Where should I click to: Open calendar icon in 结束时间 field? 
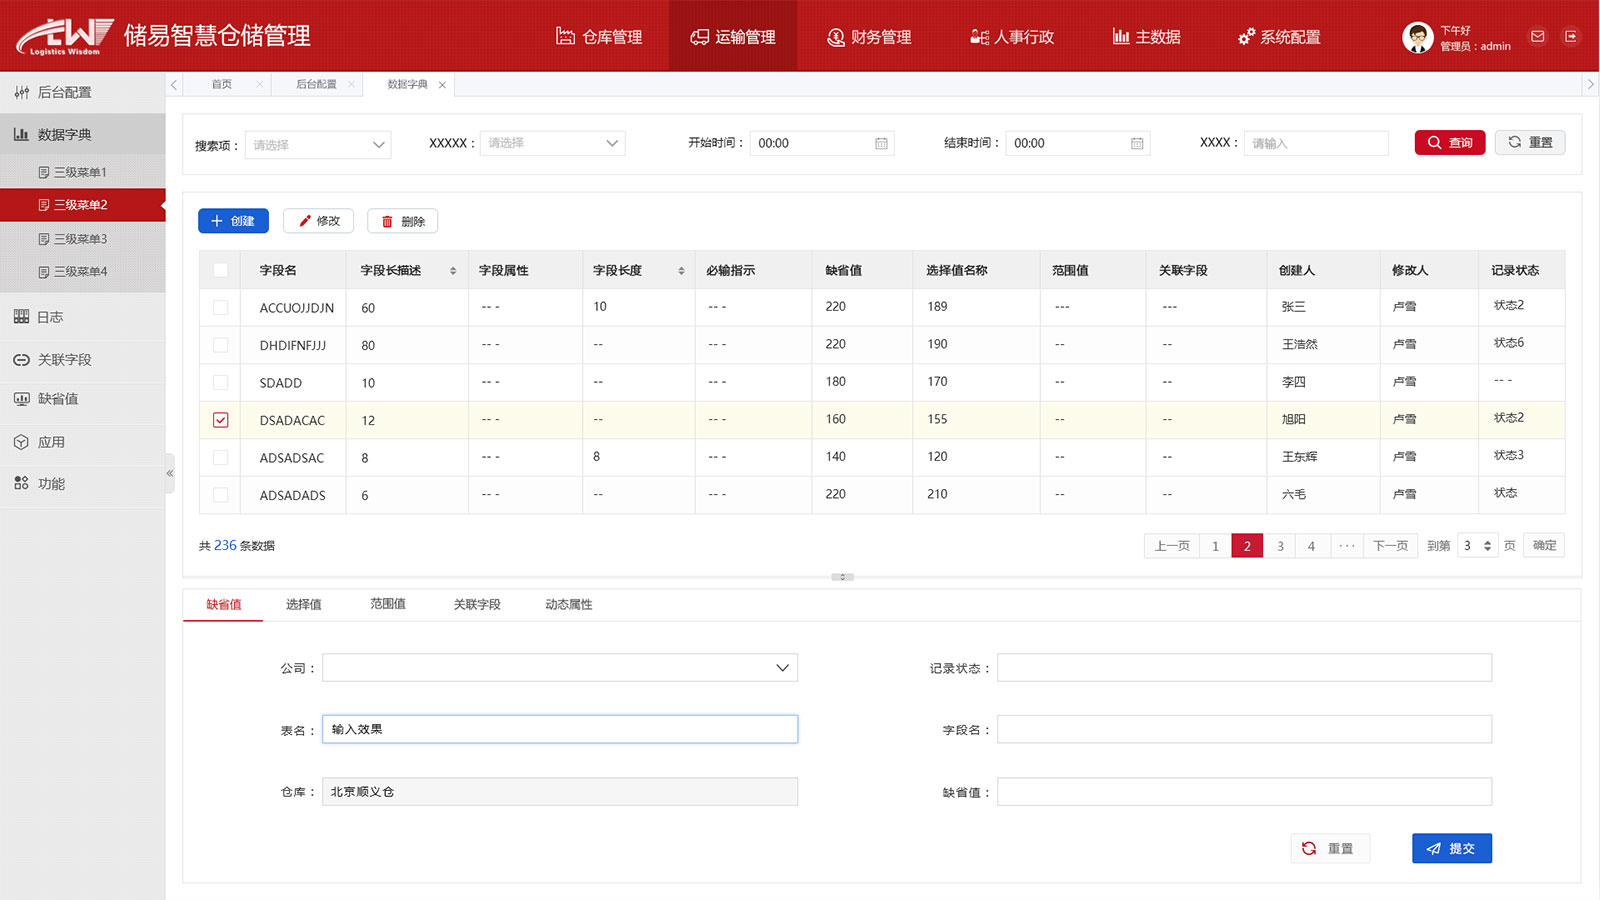click(x=1137, y=144)
